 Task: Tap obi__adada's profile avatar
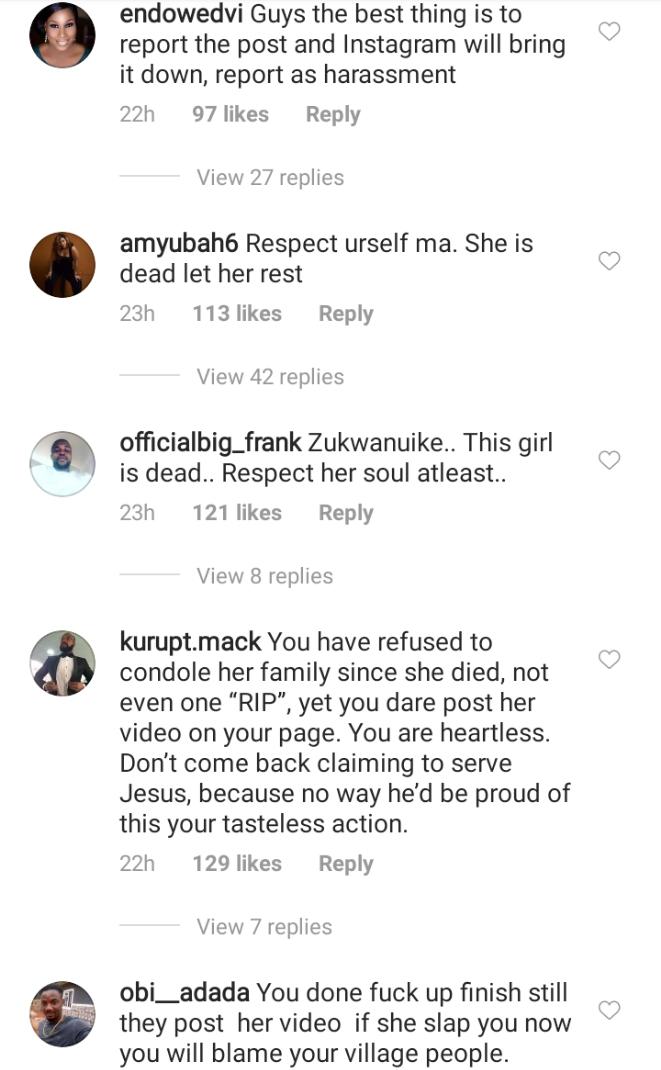[x=63, y=1014]
